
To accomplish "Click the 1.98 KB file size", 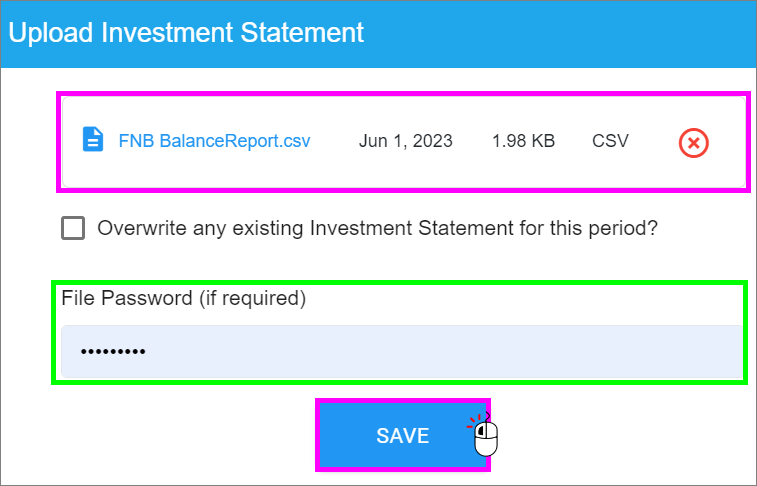I will (x=523, y=141).
